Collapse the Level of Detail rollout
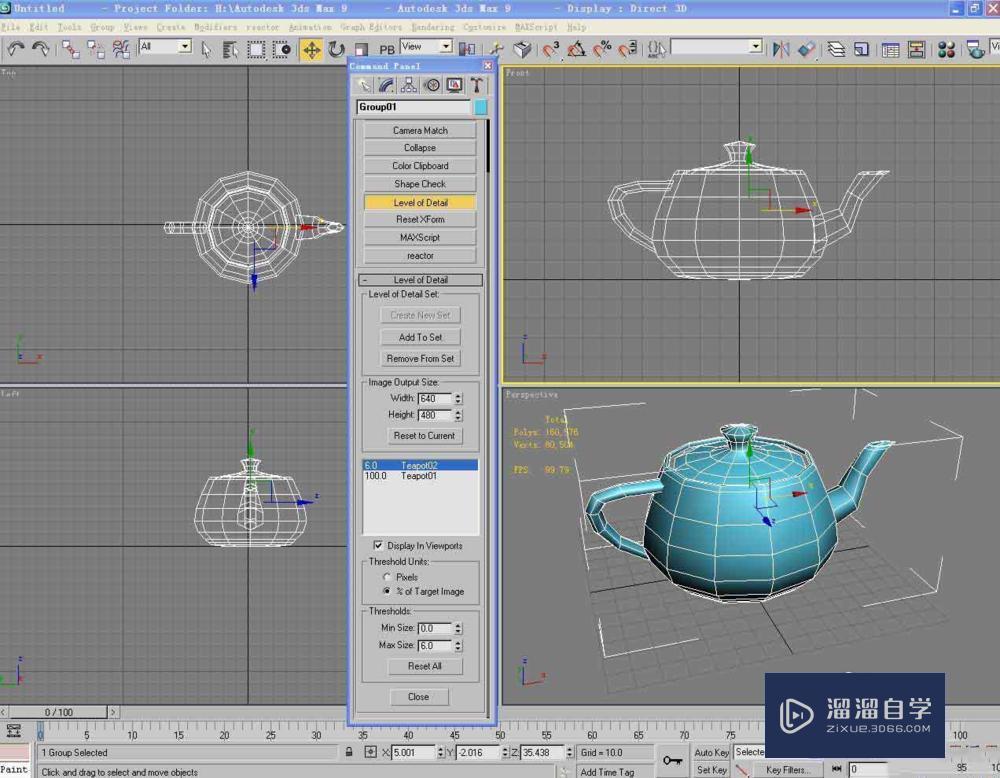This screenshot has width=1000, height=778. tap(420, 279)
